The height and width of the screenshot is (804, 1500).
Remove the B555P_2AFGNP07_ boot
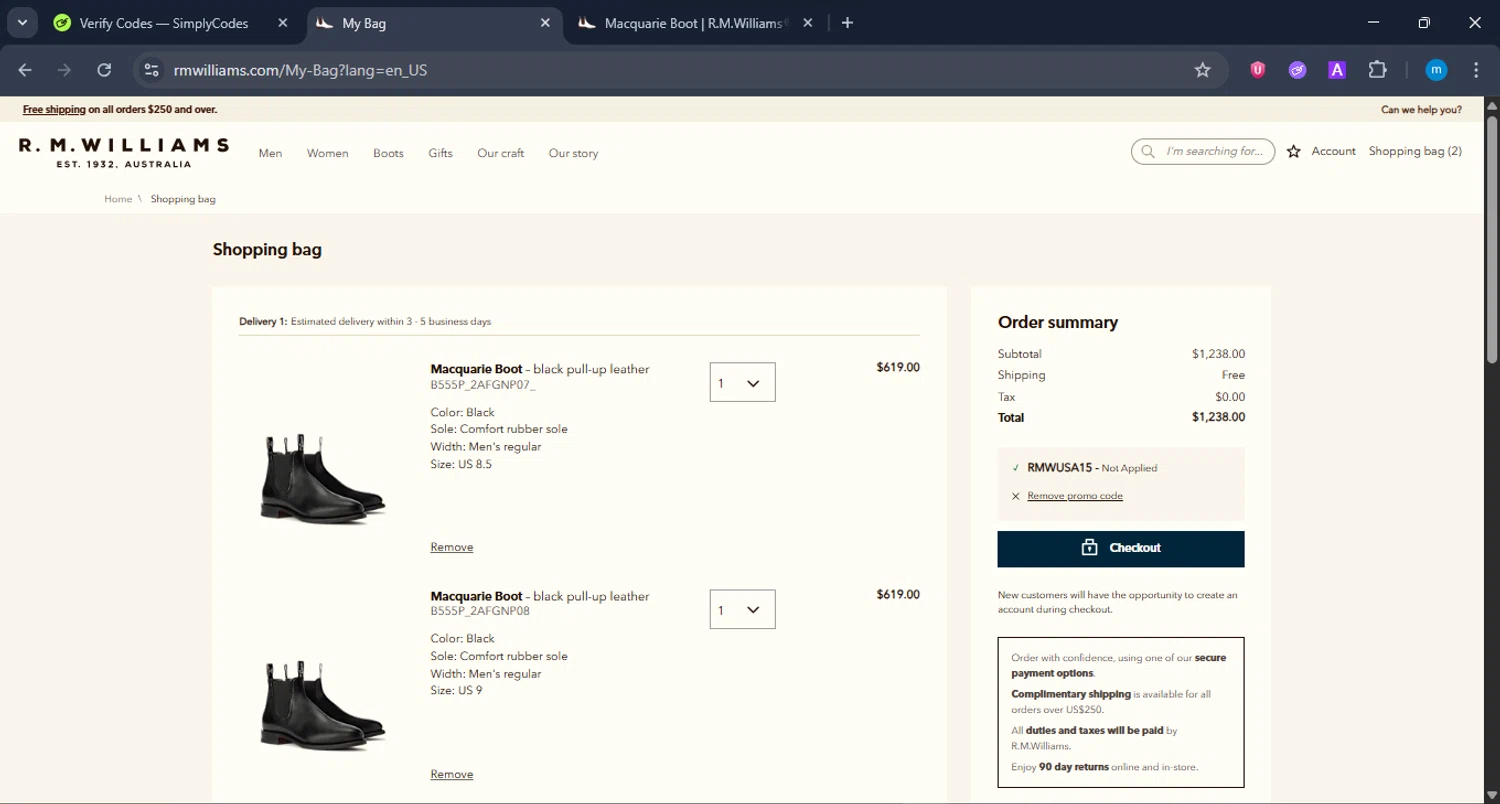(452, 547)
